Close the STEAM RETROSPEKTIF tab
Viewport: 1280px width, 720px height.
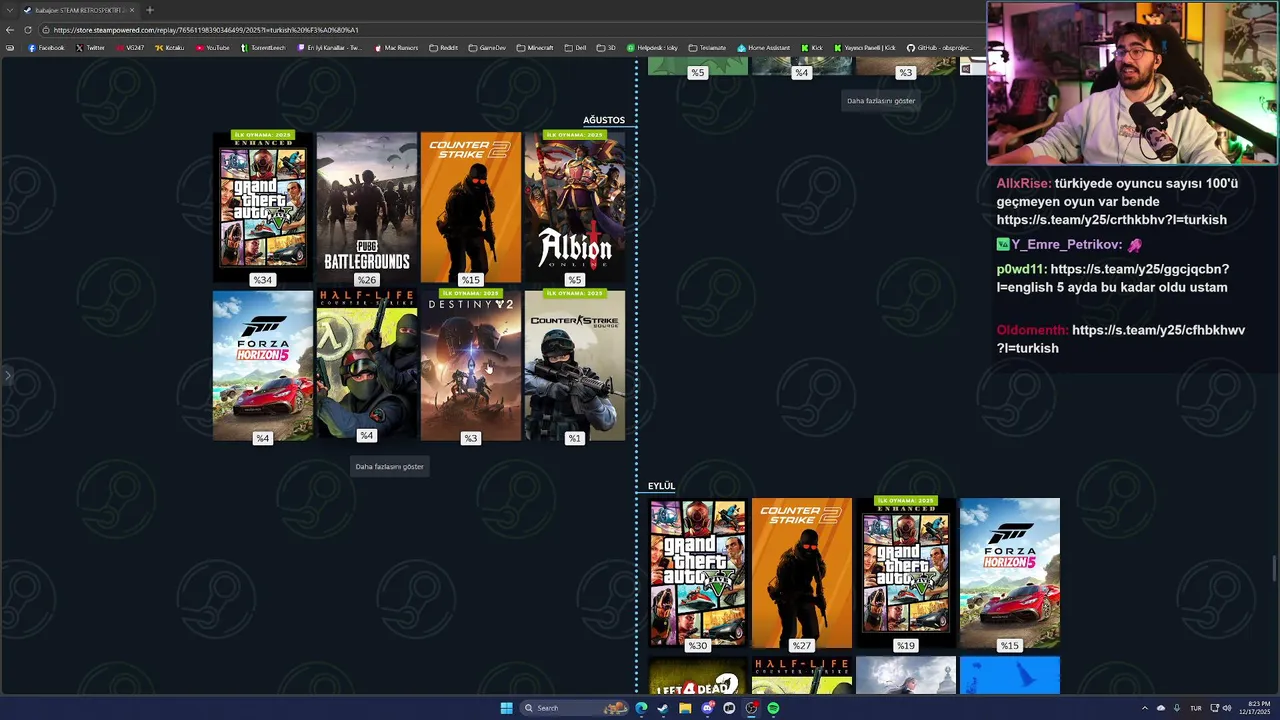tap(131, 10)
